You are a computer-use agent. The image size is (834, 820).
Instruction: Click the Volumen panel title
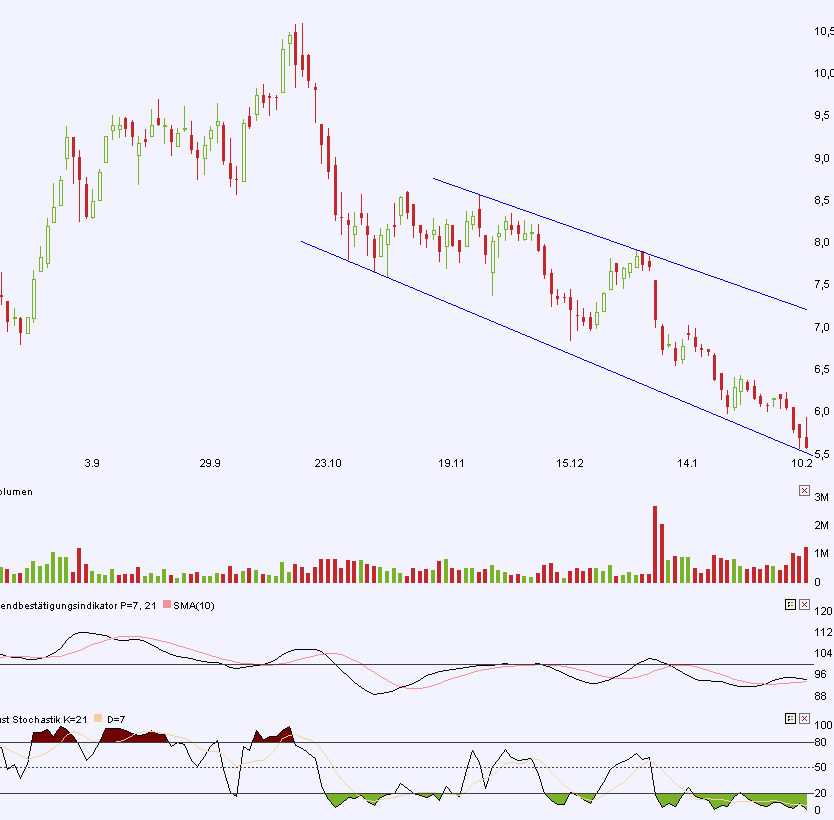pos(16,492)
